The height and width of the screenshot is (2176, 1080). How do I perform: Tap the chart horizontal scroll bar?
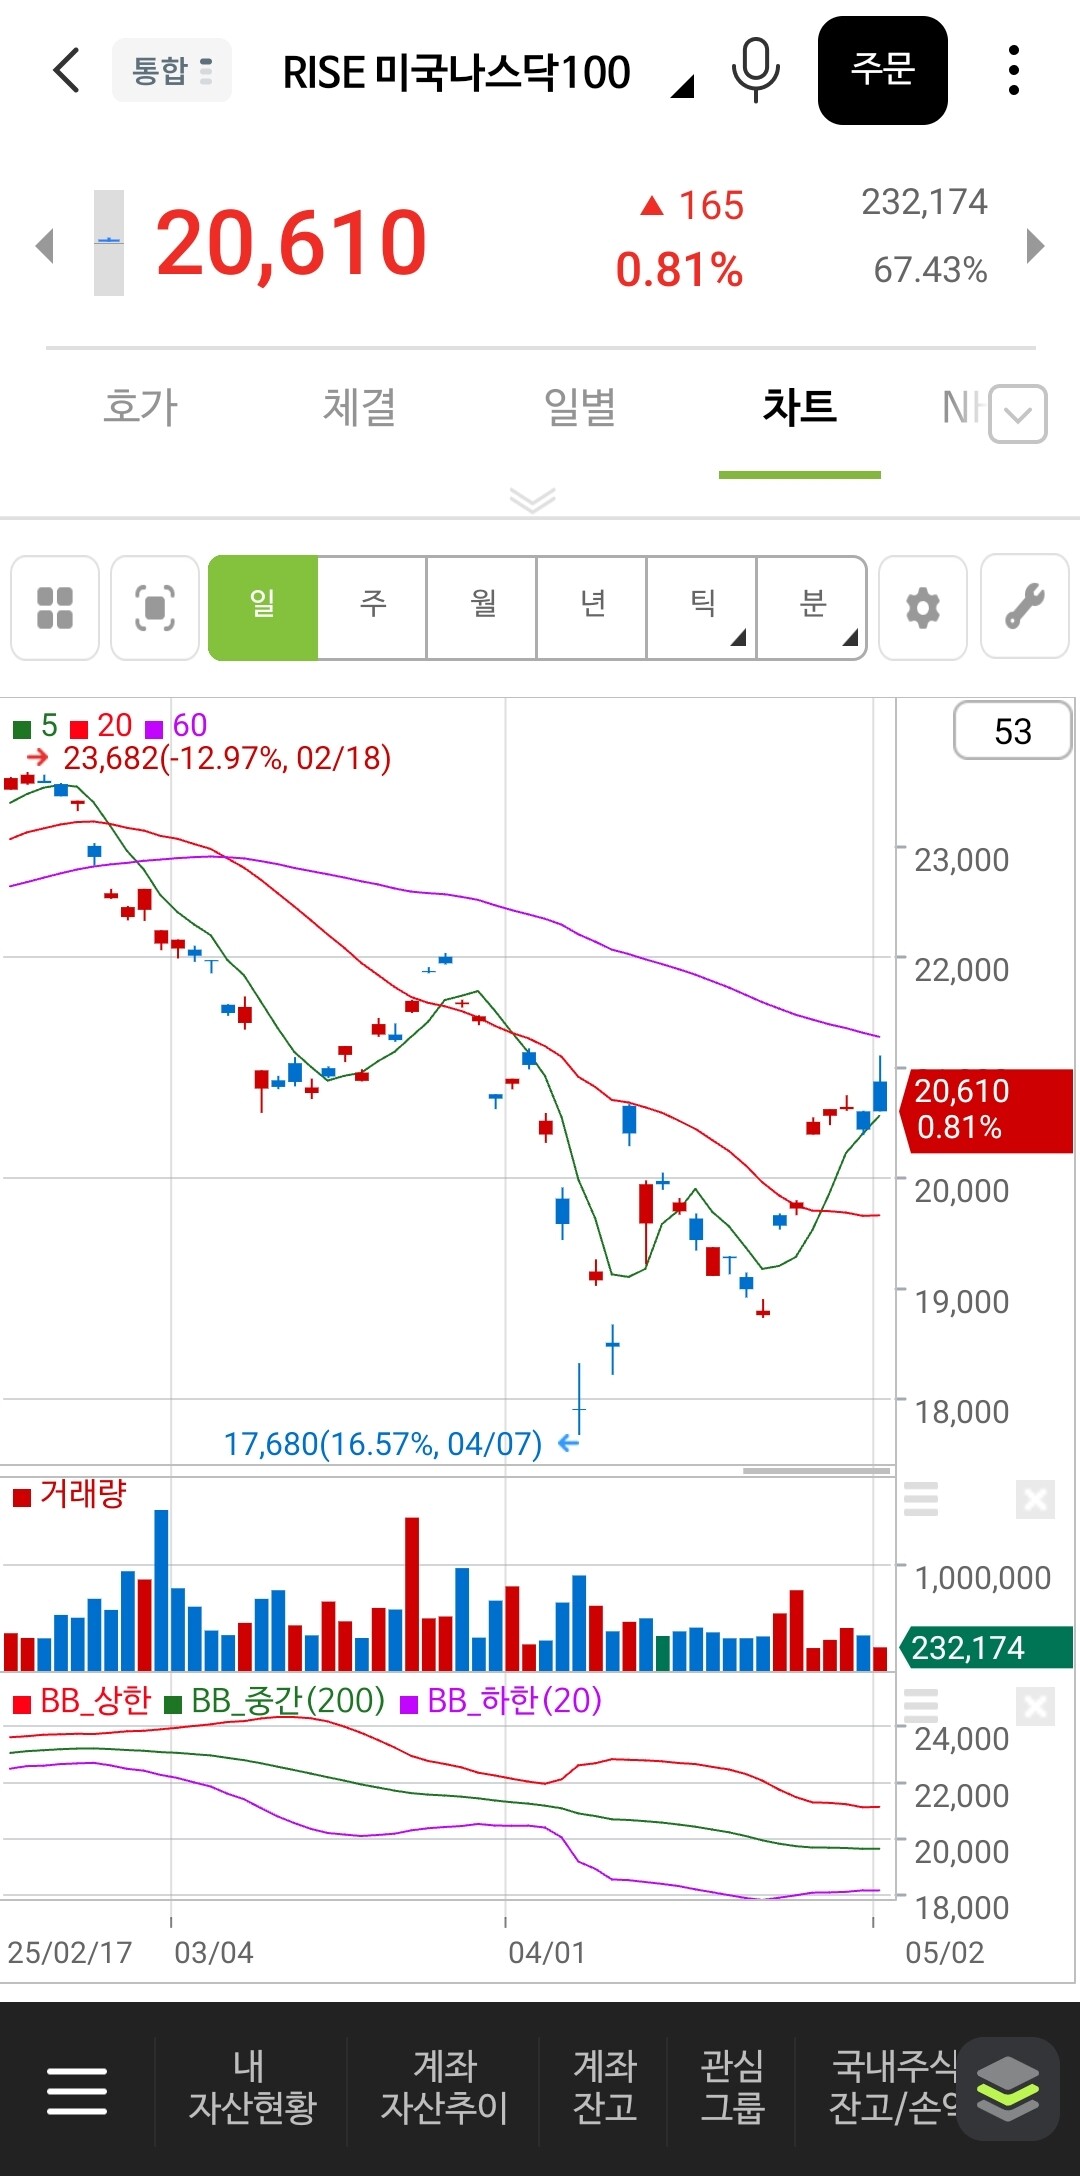click(x=816, y=1471)
